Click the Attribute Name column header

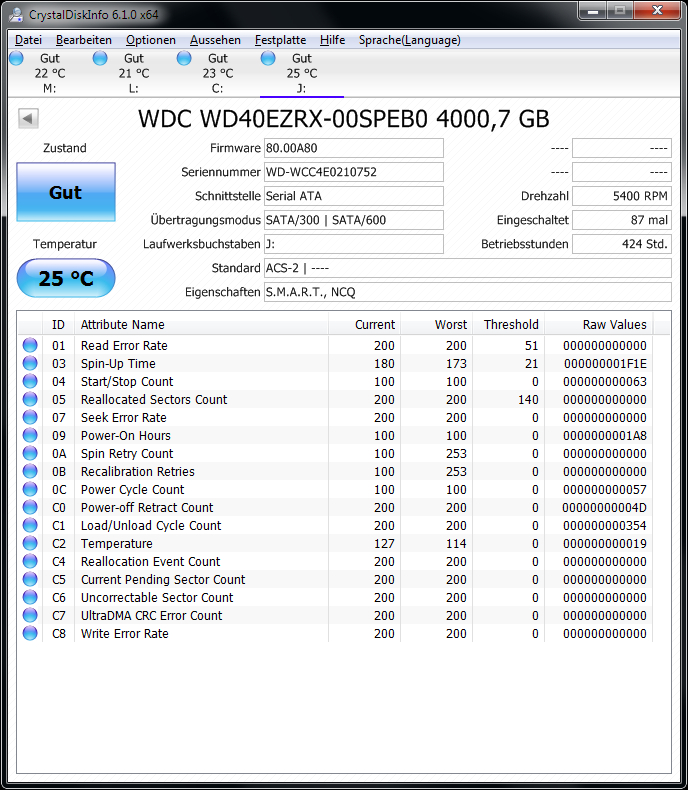[201, 324]
